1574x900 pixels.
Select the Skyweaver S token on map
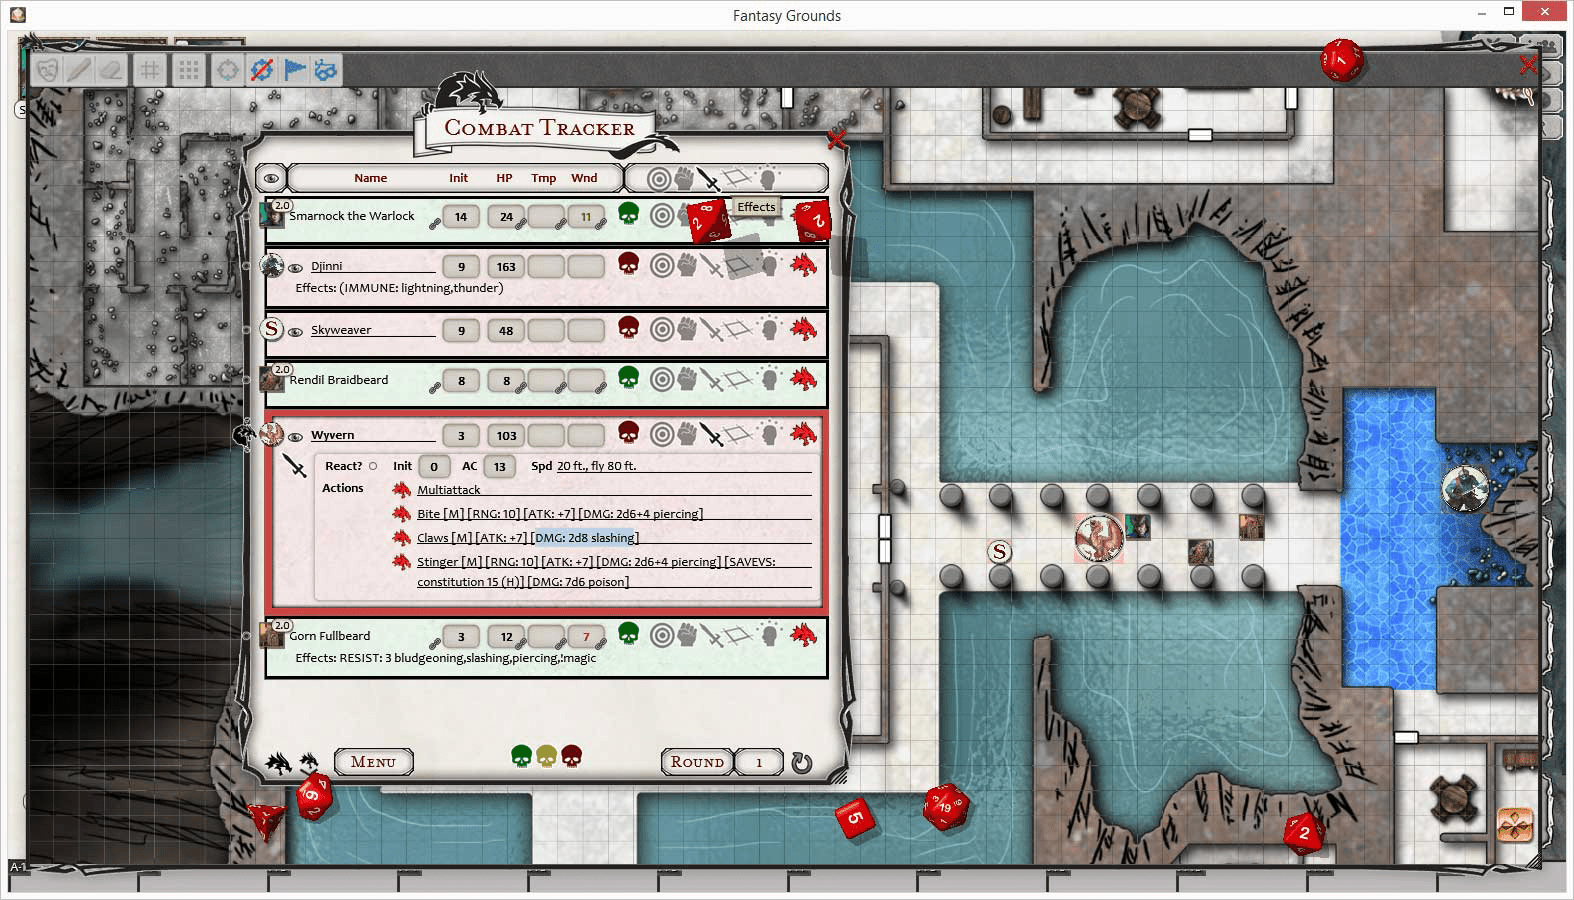click(x=999, y=551)
